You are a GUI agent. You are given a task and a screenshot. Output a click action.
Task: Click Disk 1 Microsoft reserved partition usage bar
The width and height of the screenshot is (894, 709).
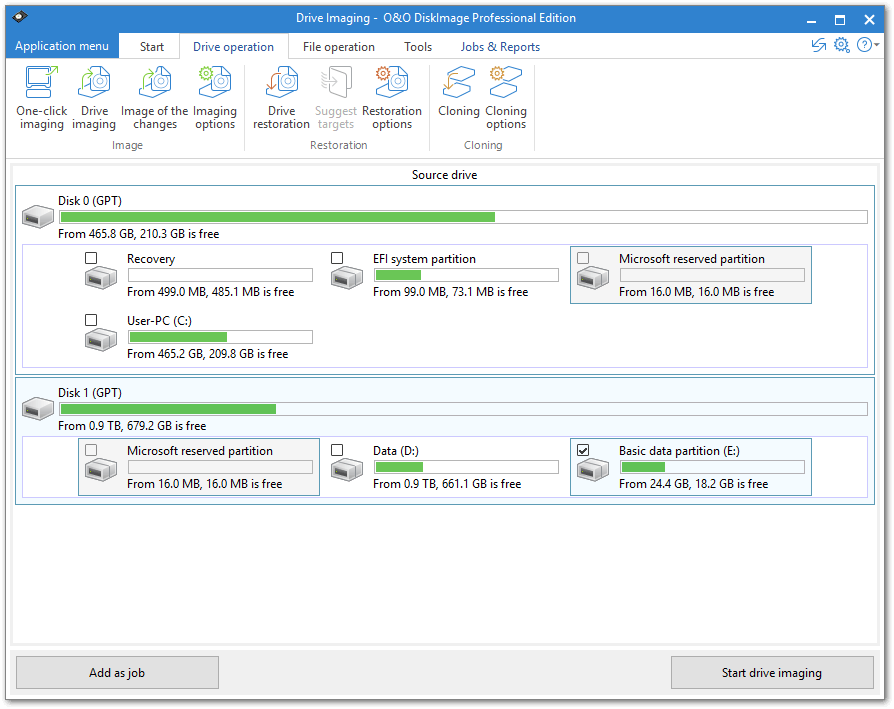[x=220, y=467]
